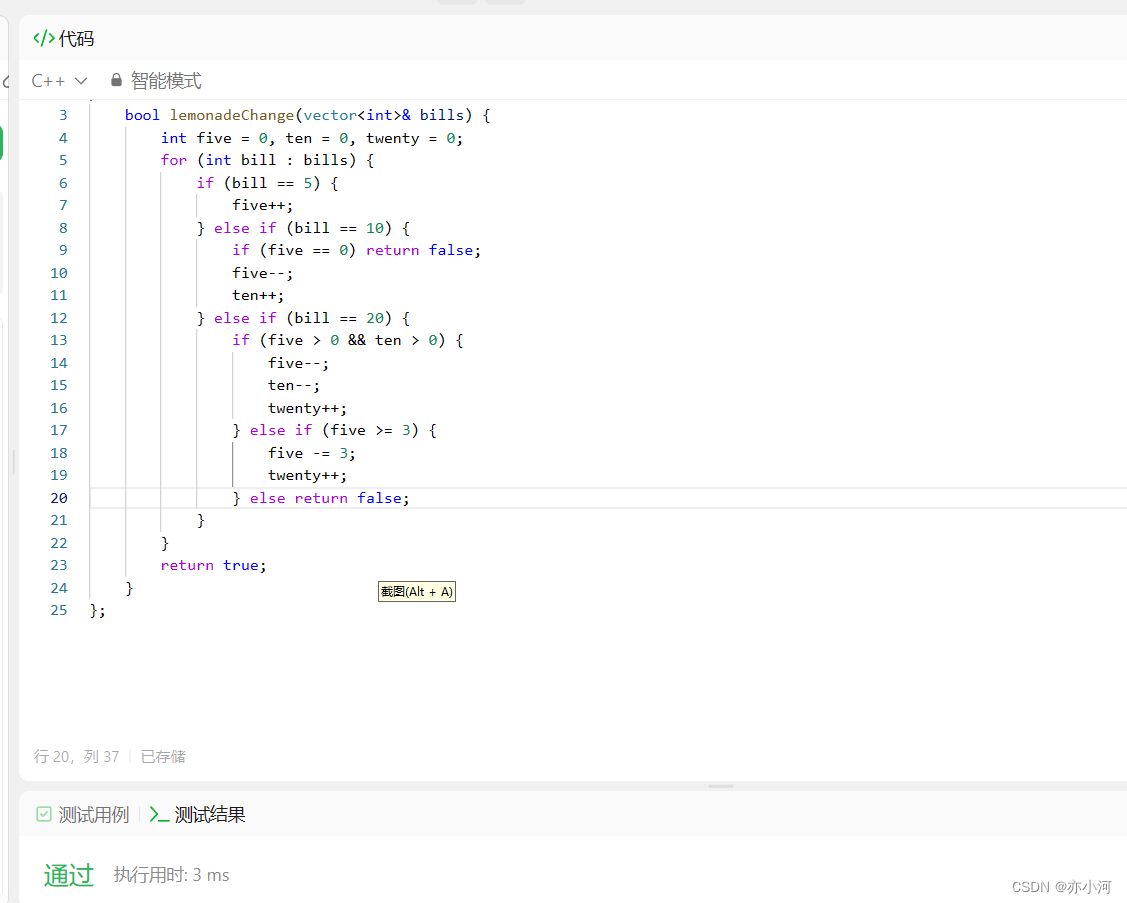
Task: Click the checkbox icon beside 测试用例
Action: (44, 814)
